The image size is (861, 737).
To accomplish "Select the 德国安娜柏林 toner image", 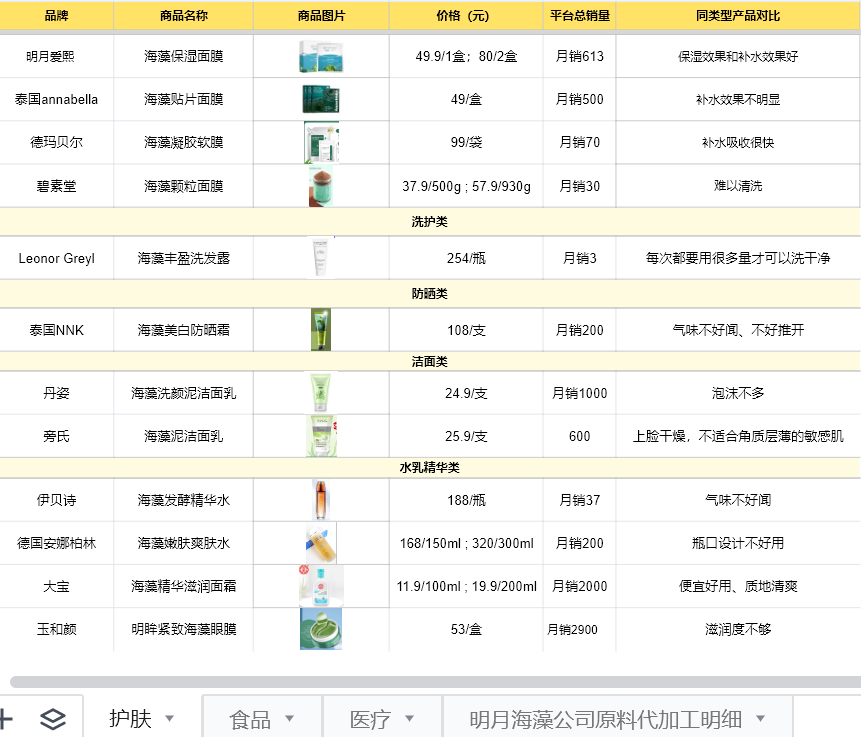I will click(x=321, y=543).
